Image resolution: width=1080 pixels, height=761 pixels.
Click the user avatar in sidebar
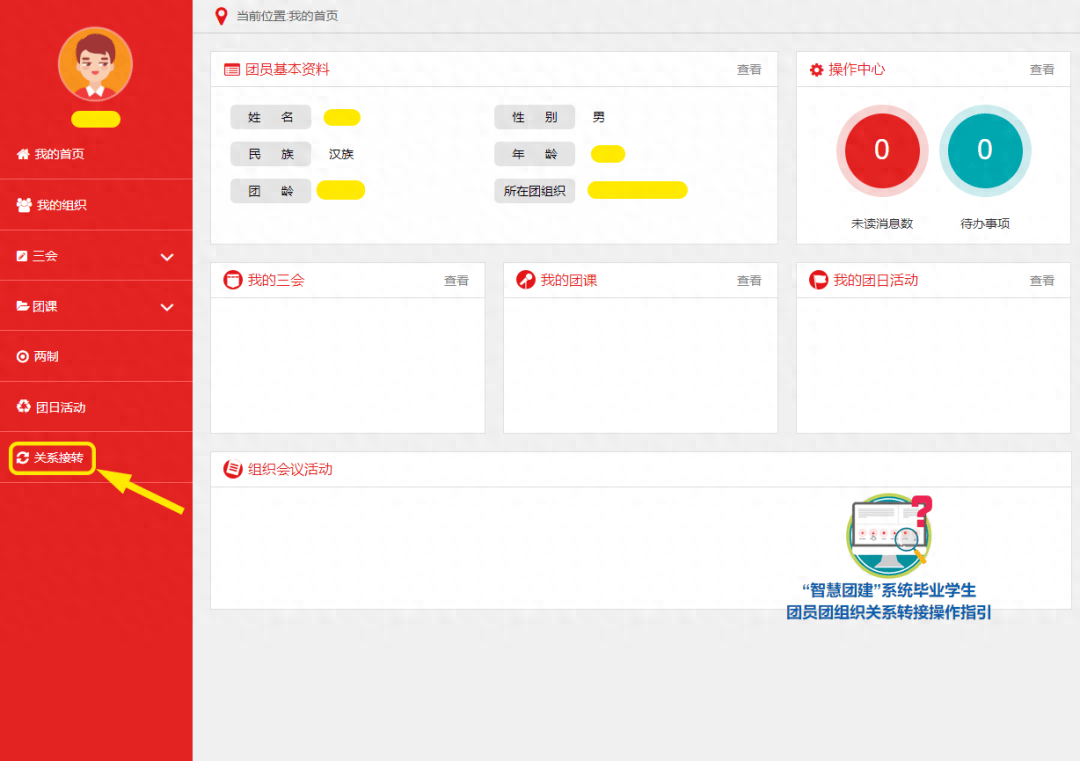[x=95, y=64]
